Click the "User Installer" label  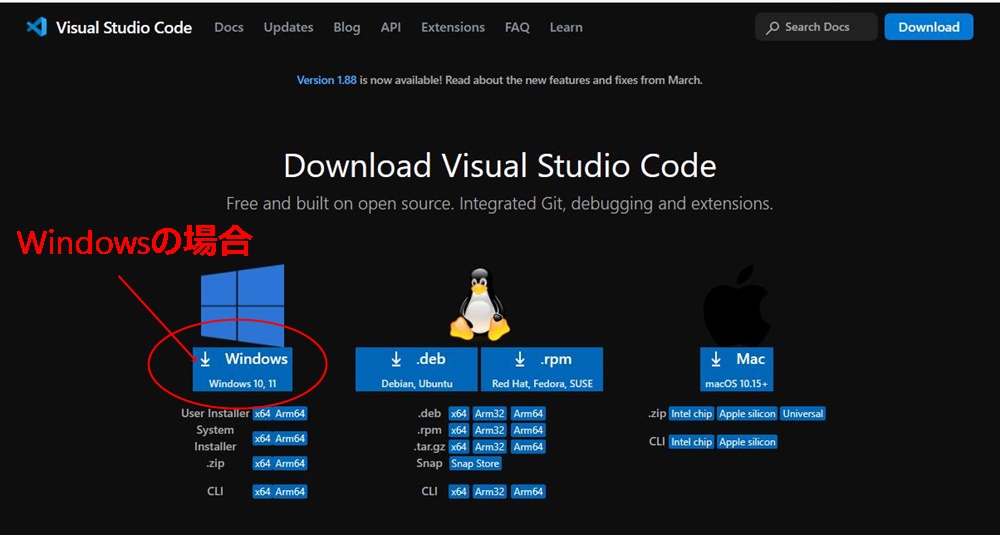click(x=215, y=413)
